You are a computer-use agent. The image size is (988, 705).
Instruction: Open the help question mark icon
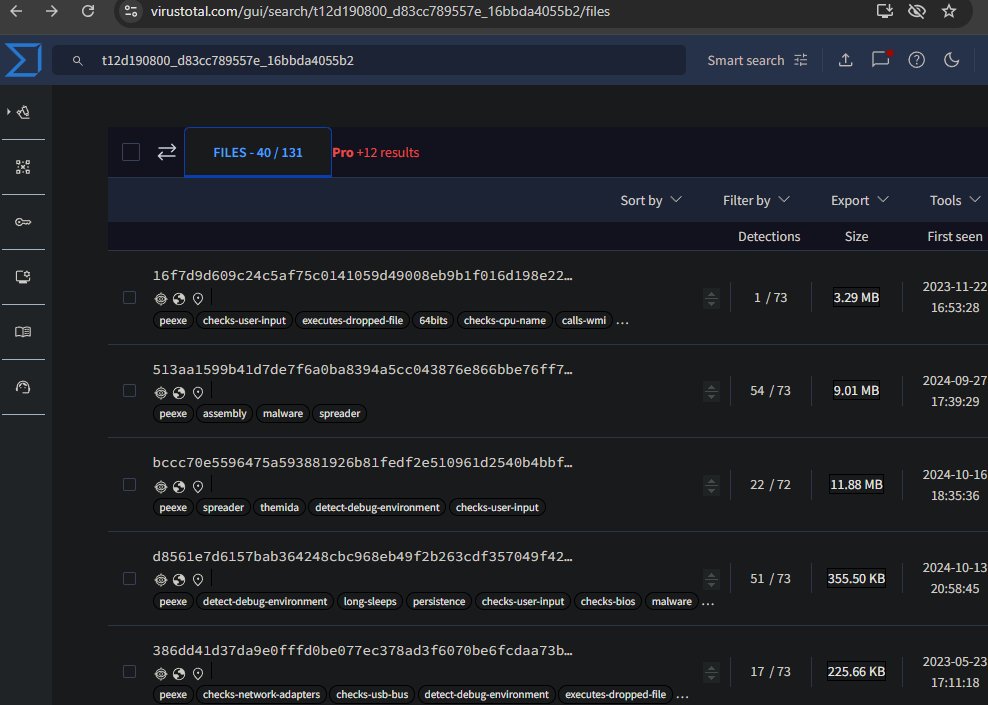tap(916, 60)
